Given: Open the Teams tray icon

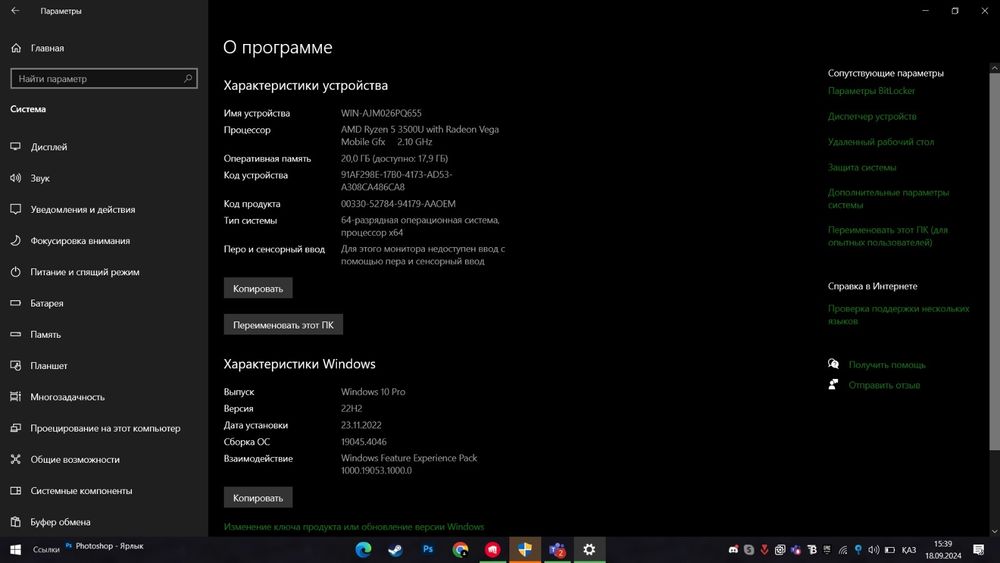Looking at the screenshot, I should 795,550.
